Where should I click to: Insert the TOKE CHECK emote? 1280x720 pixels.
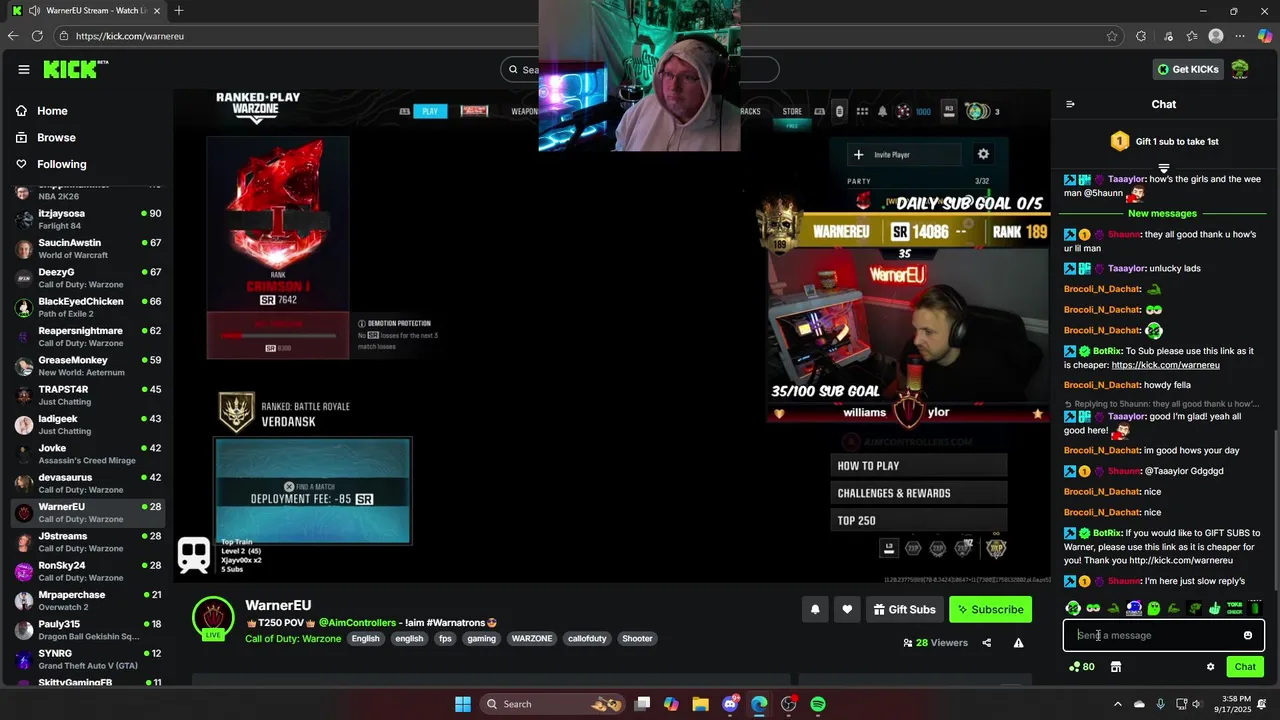tap(1235, 607)
